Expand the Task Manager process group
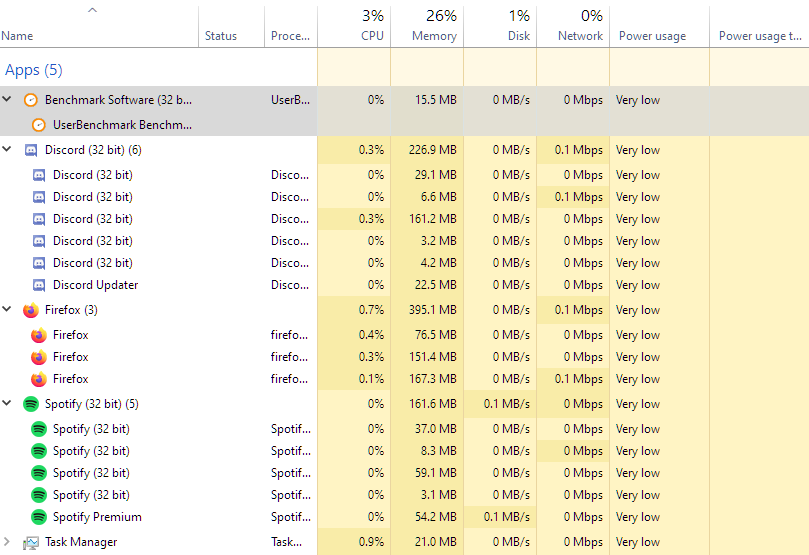 6,542
